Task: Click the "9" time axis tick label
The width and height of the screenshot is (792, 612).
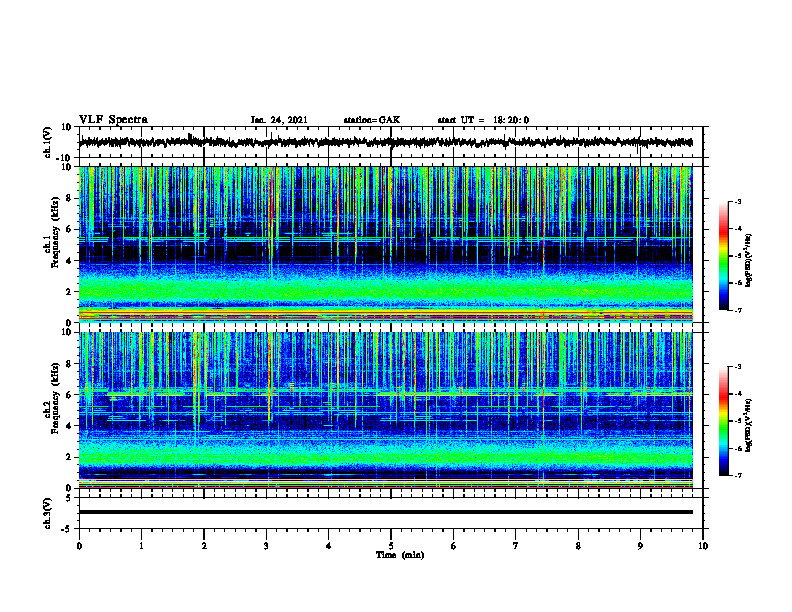Action: point(640,546)
